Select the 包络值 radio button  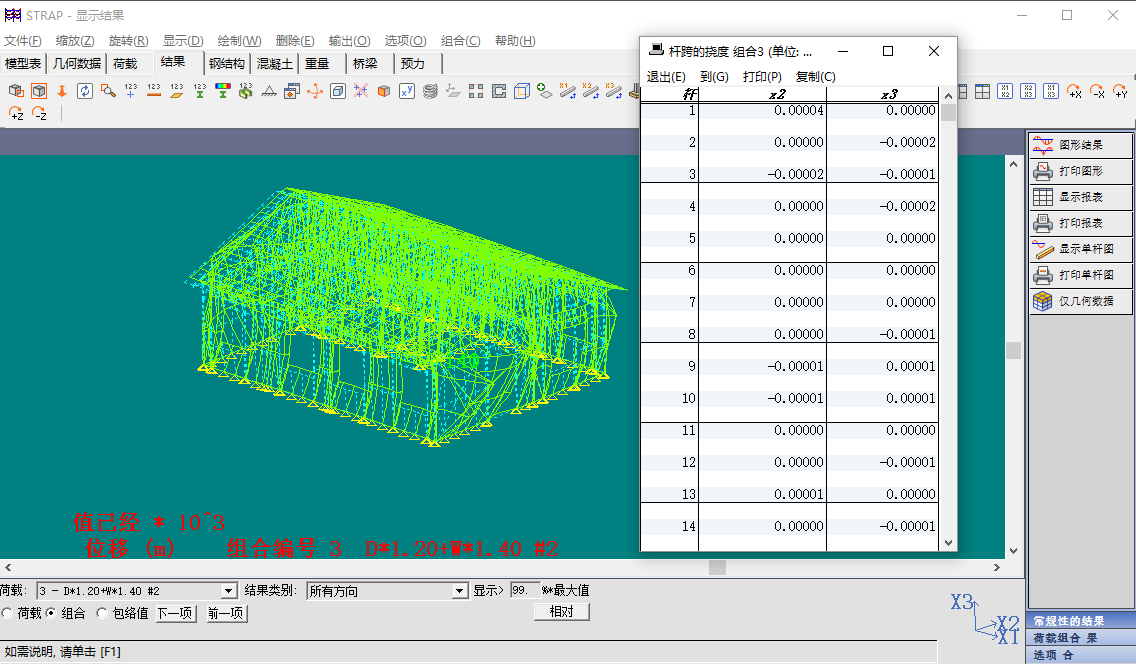[101, 613]
